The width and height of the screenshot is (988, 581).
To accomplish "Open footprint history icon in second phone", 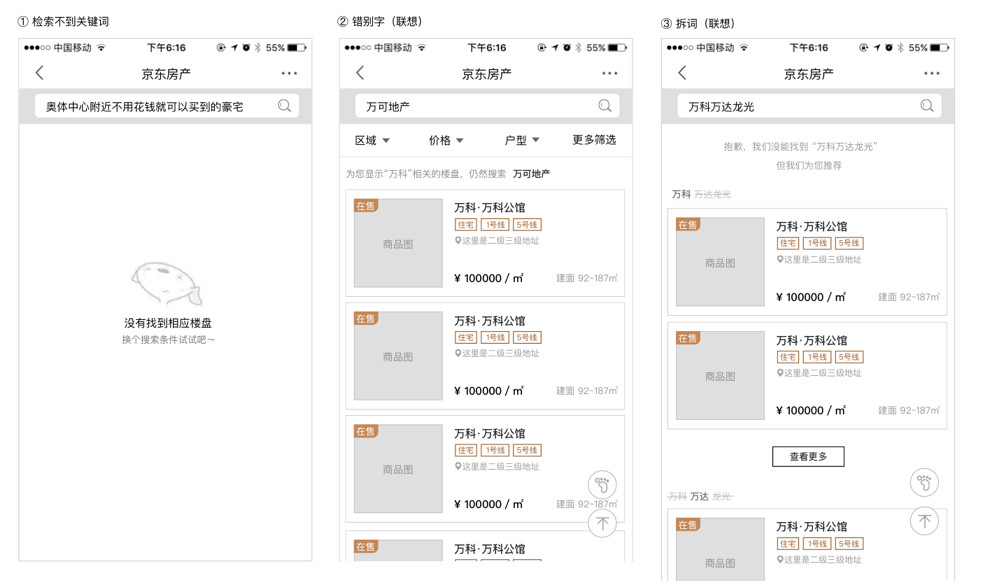I will [602, 485].
